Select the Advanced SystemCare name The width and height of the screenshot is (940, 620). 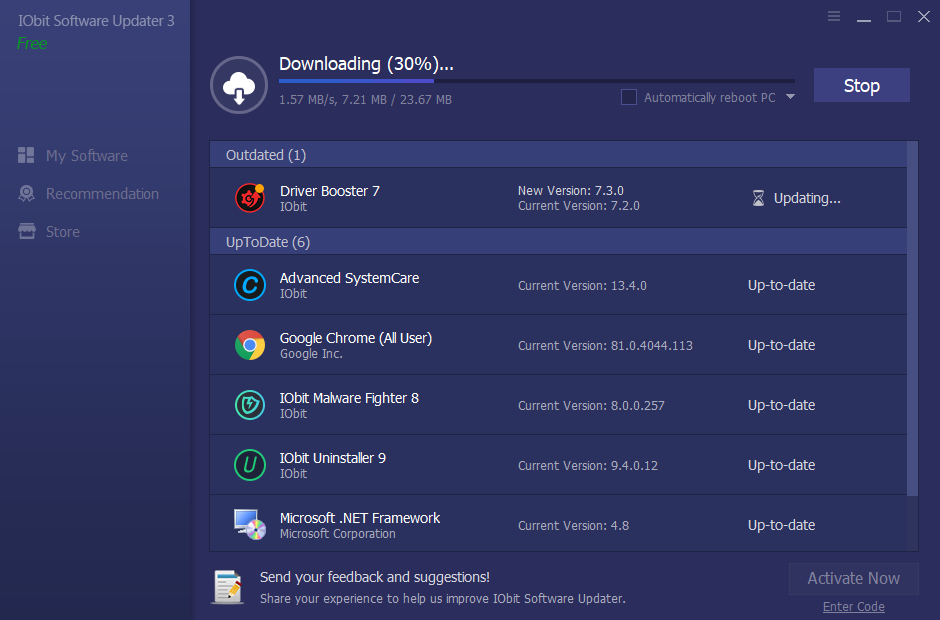[x=350, y=278]
